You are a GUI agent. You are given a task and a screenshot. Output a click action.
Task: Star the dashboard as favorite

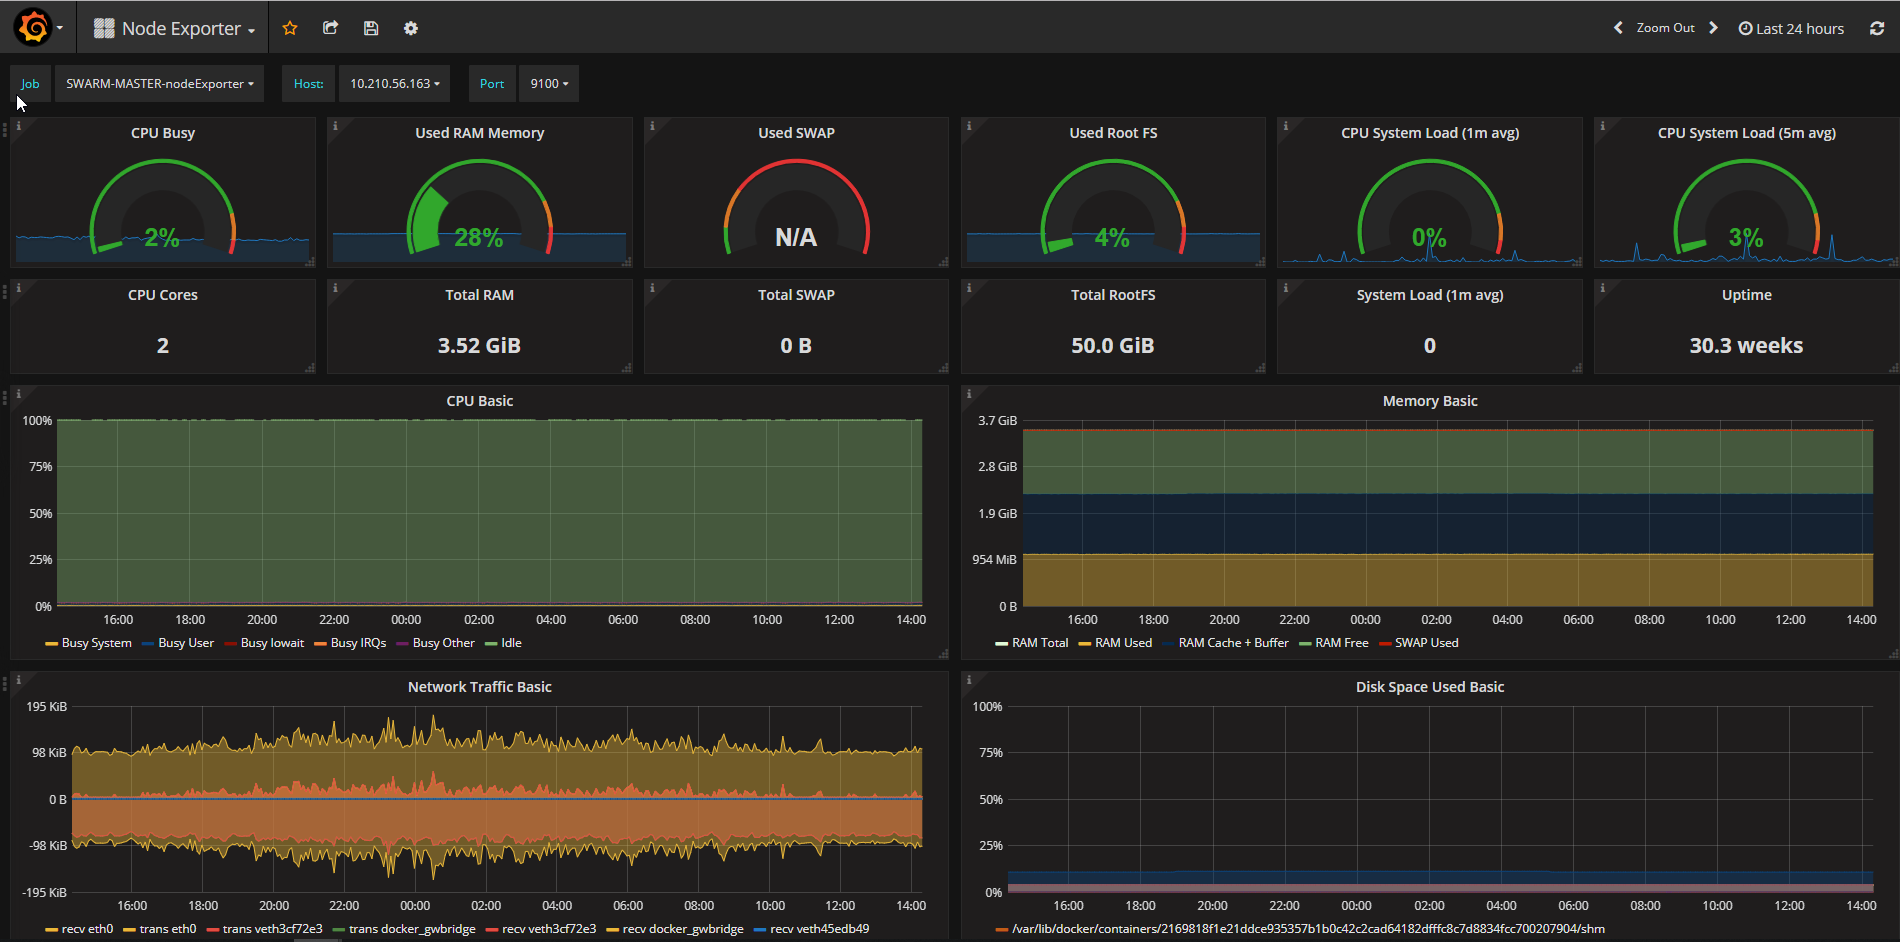[290, 28]
